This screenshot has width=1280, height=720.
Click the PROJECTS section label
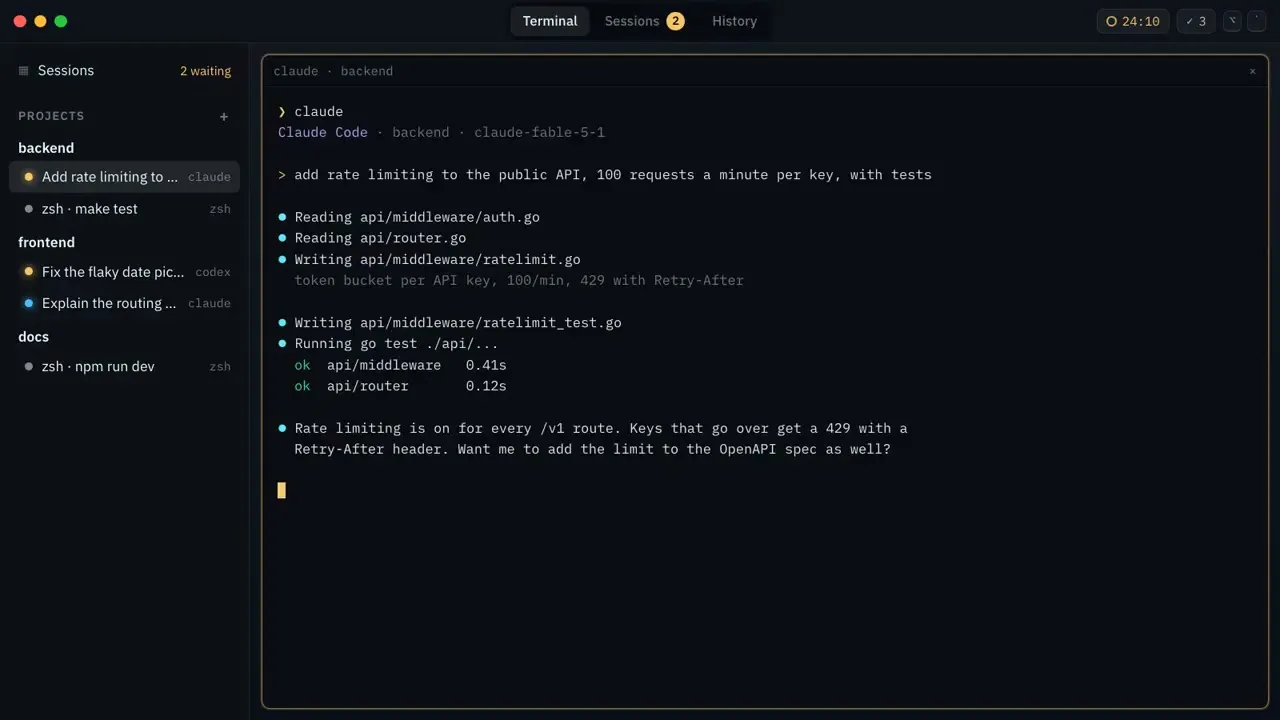point(51,116)
